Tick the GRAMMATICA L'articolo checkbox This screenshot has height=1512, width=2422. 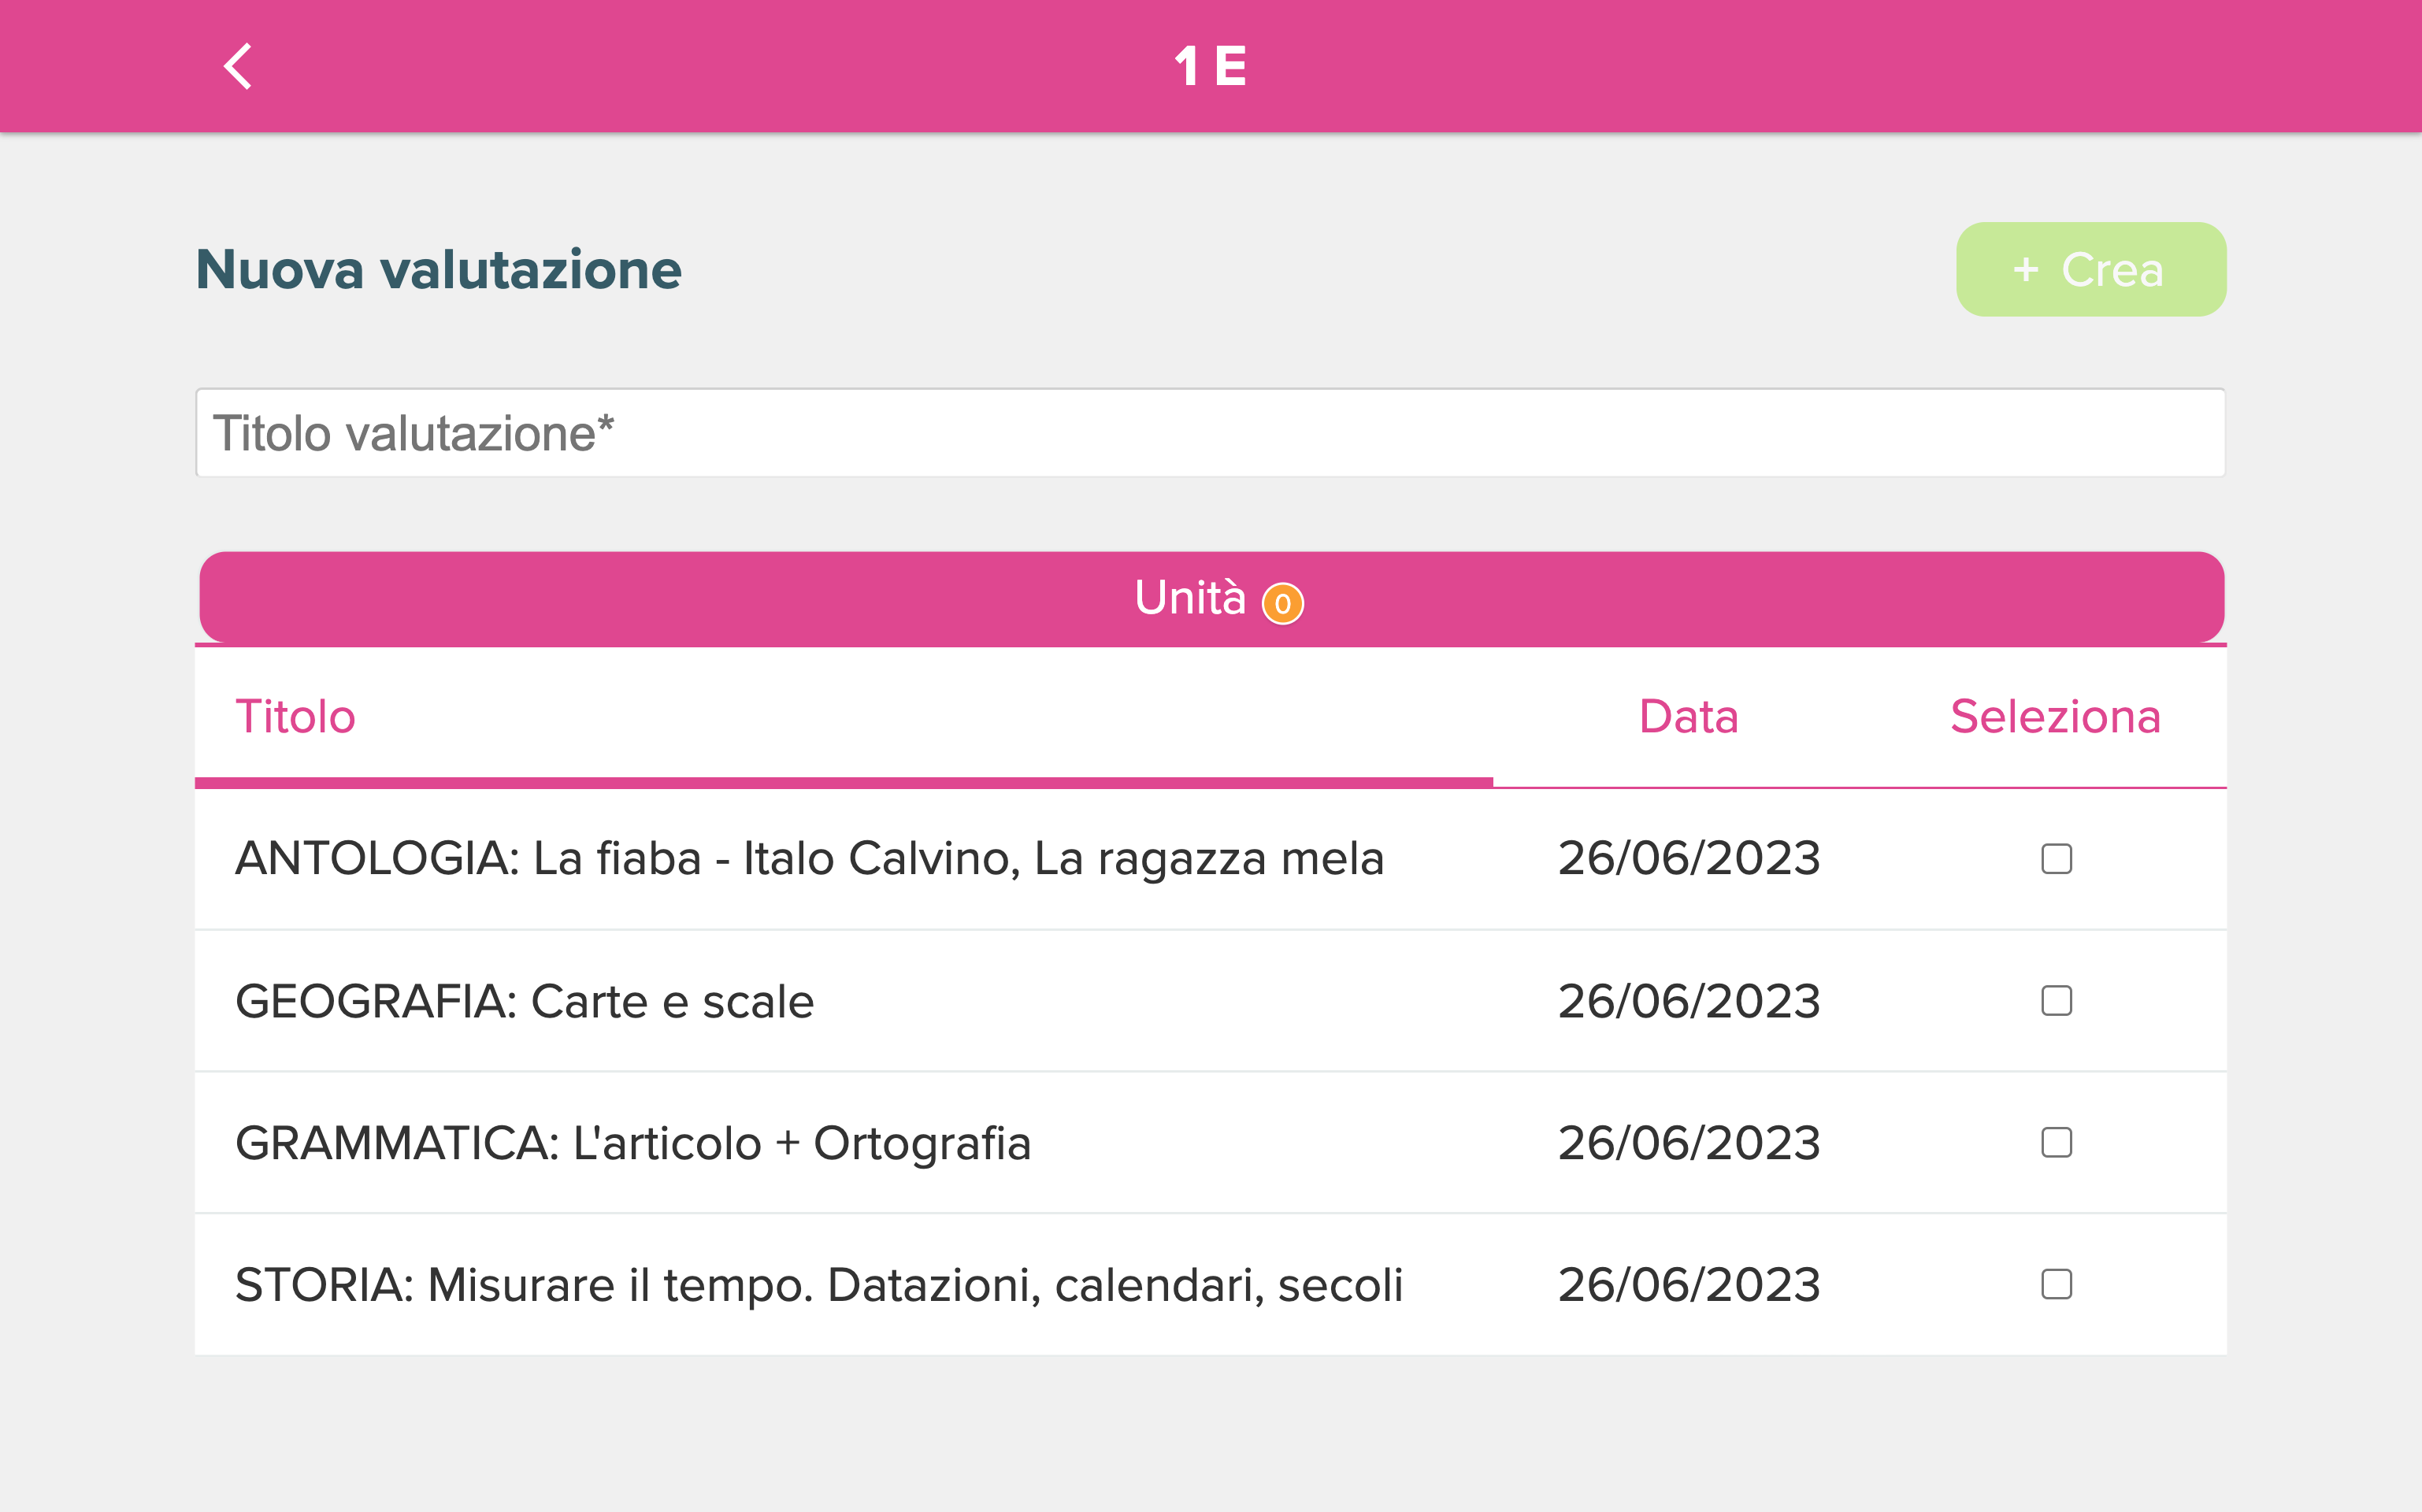[2056, 1143]
